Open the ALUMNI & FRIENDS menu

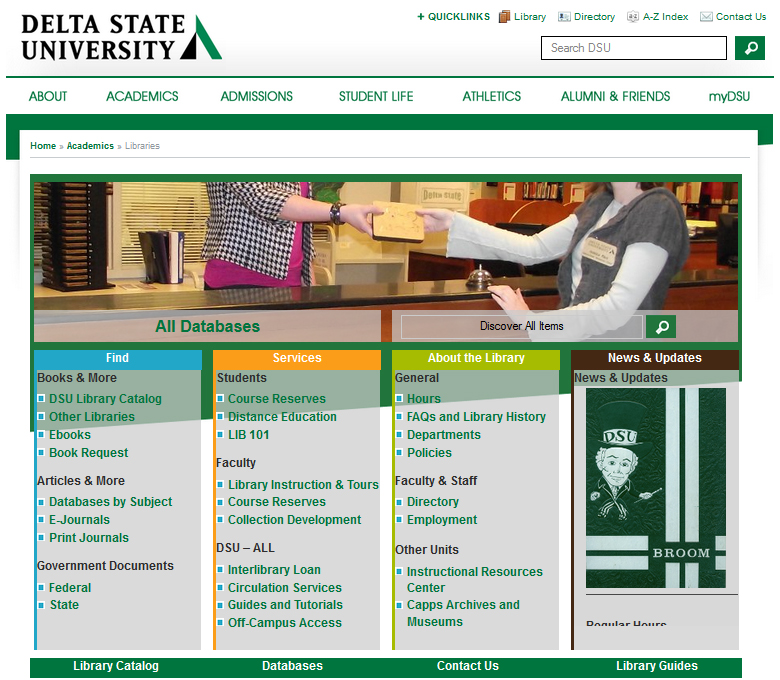[616, 97]
